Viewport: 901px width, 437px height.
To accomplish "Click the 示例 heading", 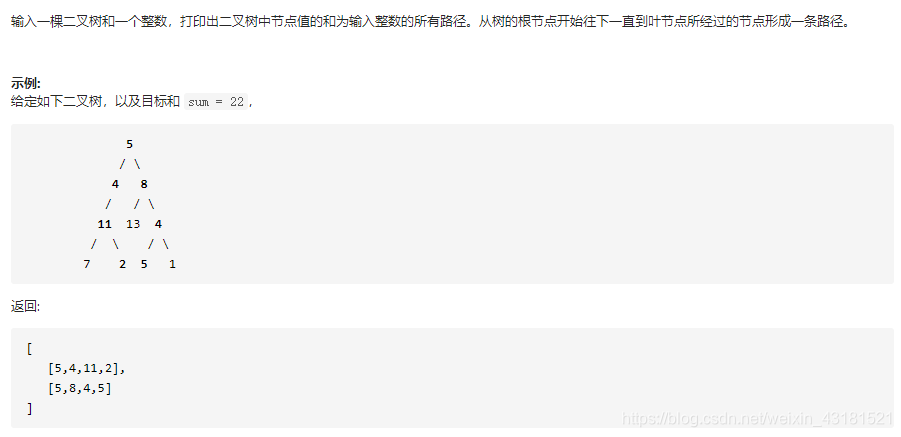I will [26, 84].
